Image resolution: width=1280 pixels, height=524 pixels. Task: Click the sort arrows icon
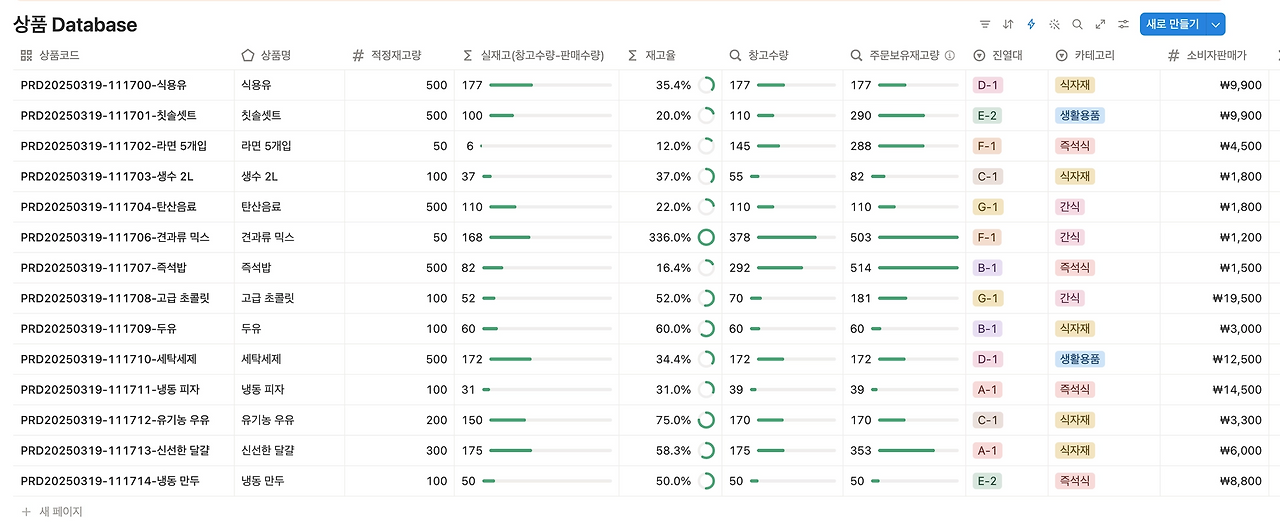[1008, 24]
